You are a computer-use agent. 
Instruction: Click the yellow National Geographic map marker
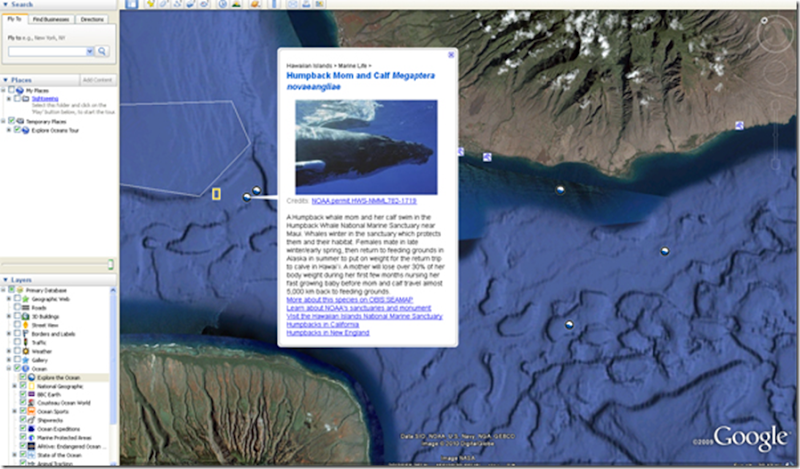tap(216, 193)
